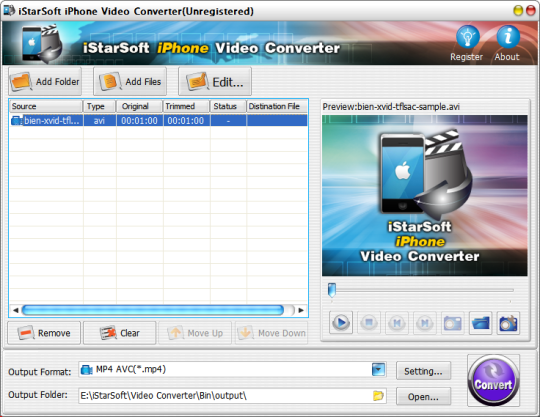Clear all files with Clear button

click(120, 333)
